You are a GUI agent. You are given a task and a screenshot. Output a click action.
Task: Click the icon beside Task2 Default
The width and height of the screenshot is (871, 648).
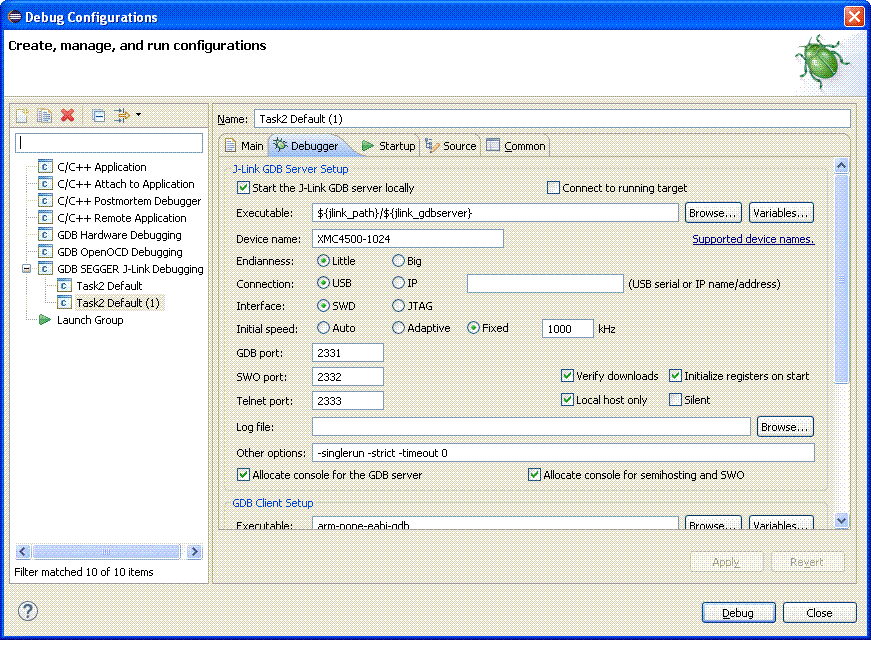click(64, 286)
